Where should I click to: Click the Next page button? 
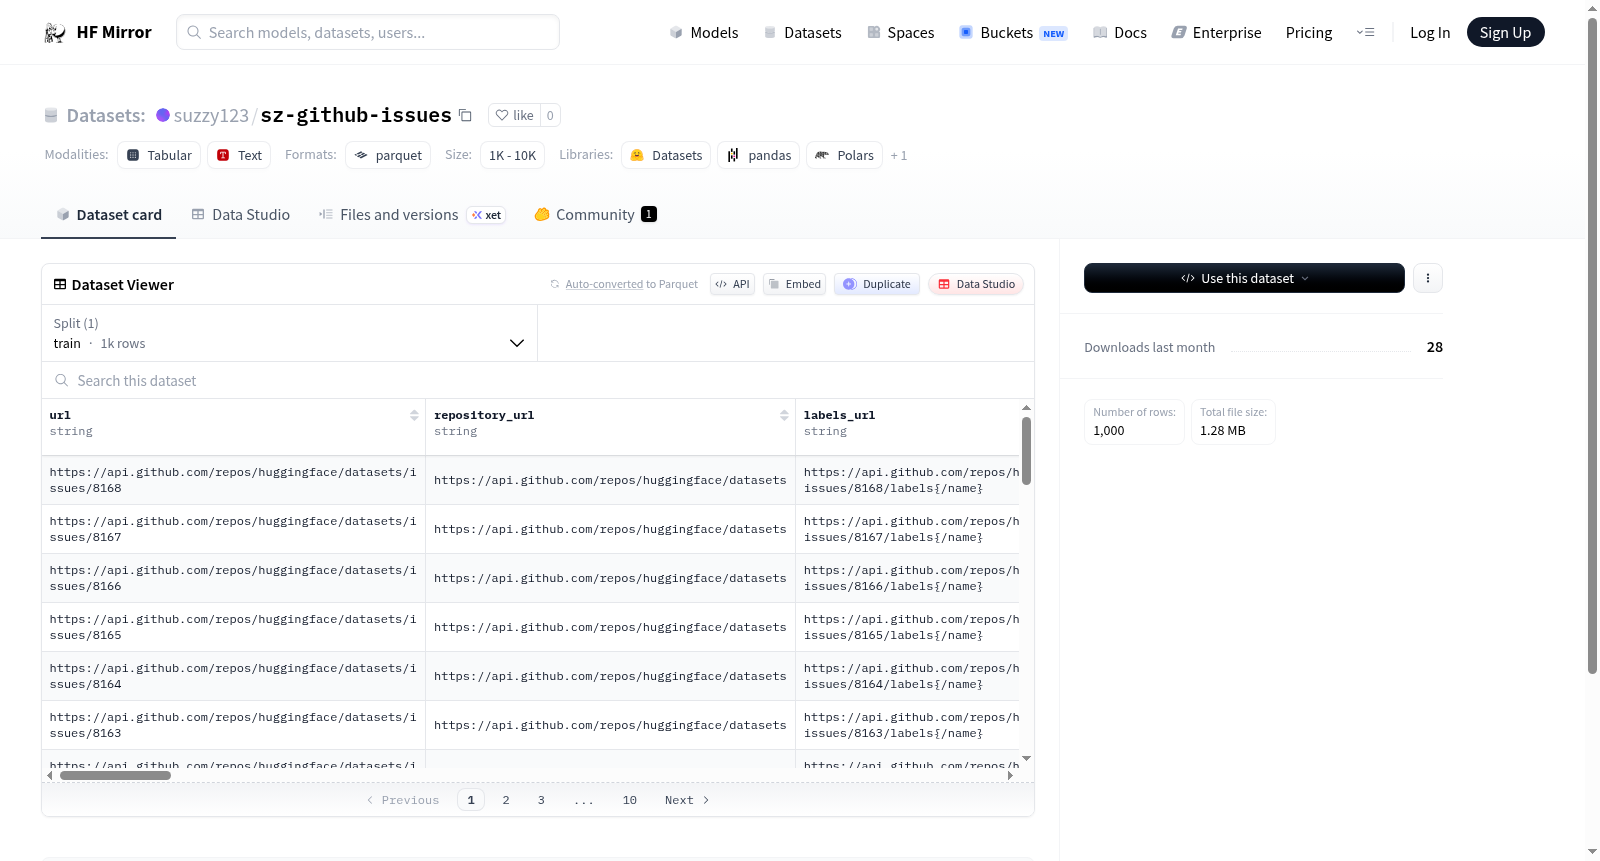[687, 800]
